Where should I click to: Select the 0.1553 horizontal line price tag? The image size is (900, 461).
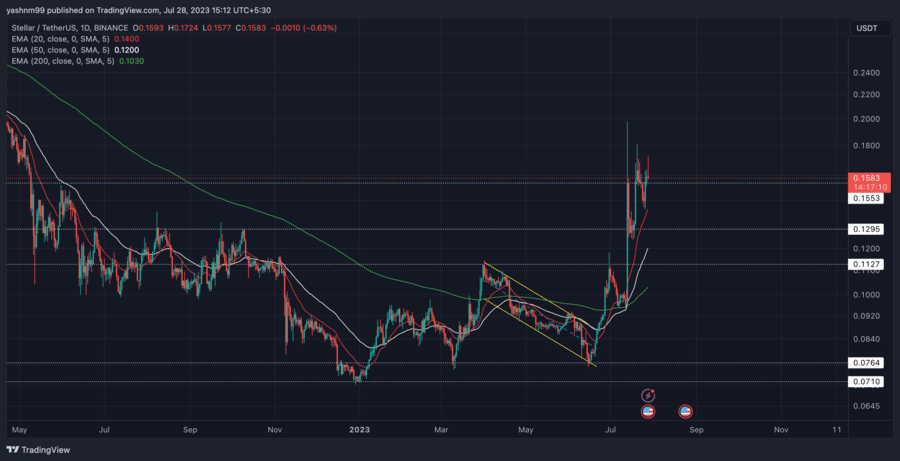coord(867,198)
